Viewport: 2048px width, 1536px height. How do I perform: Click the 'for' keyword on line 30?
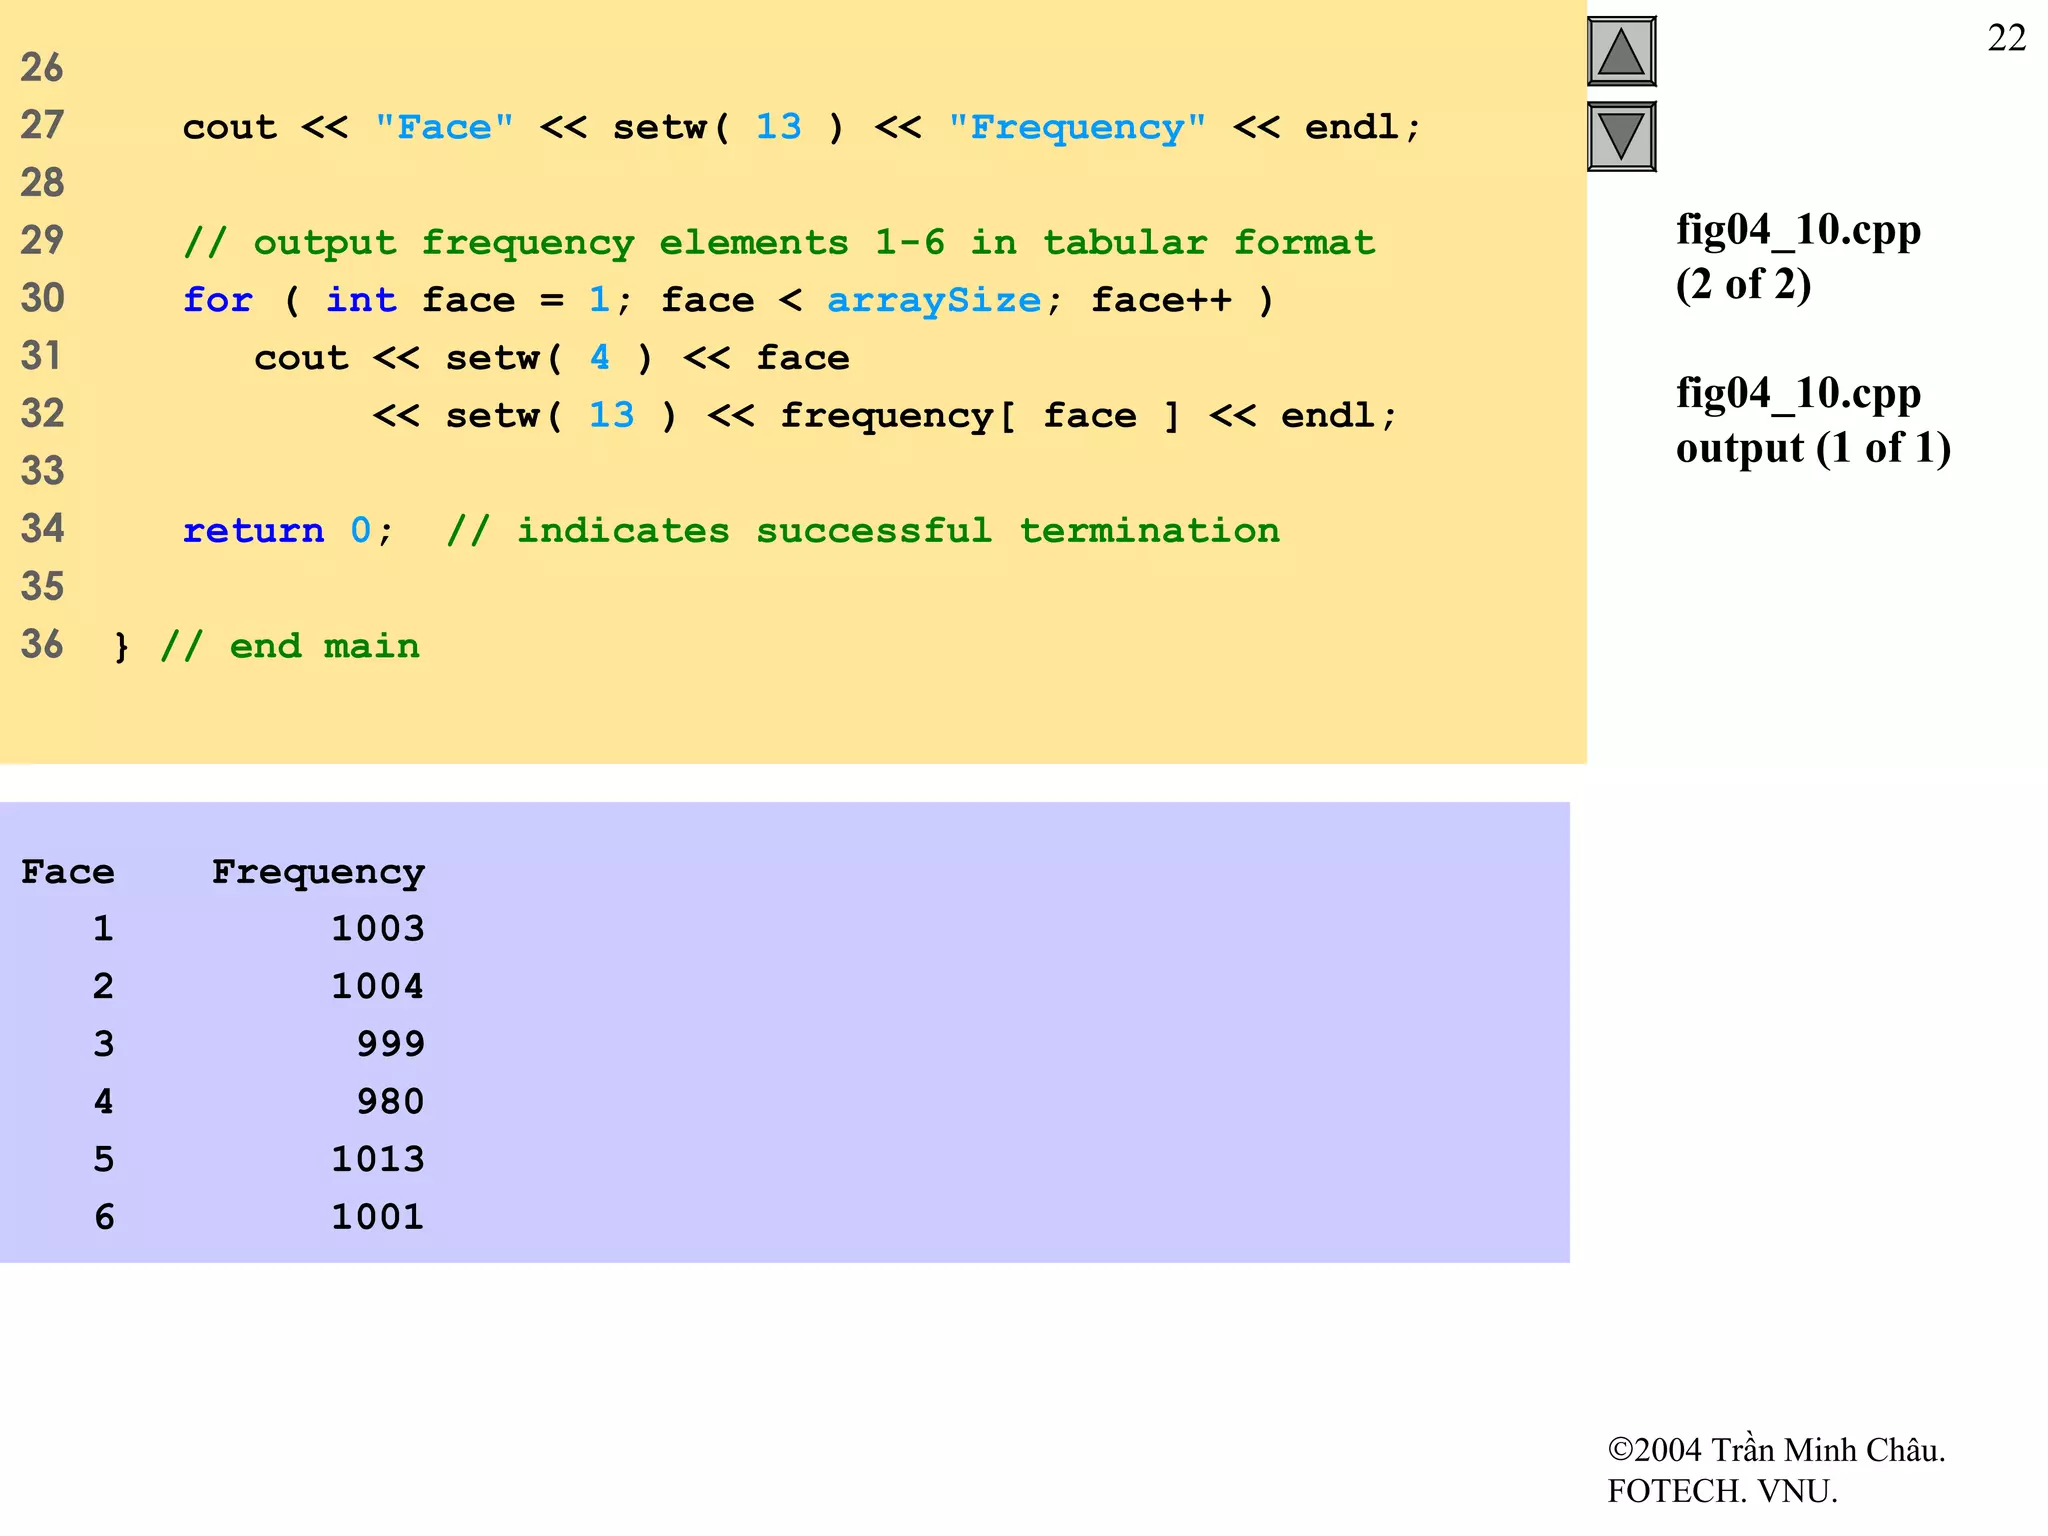(218, 300)
